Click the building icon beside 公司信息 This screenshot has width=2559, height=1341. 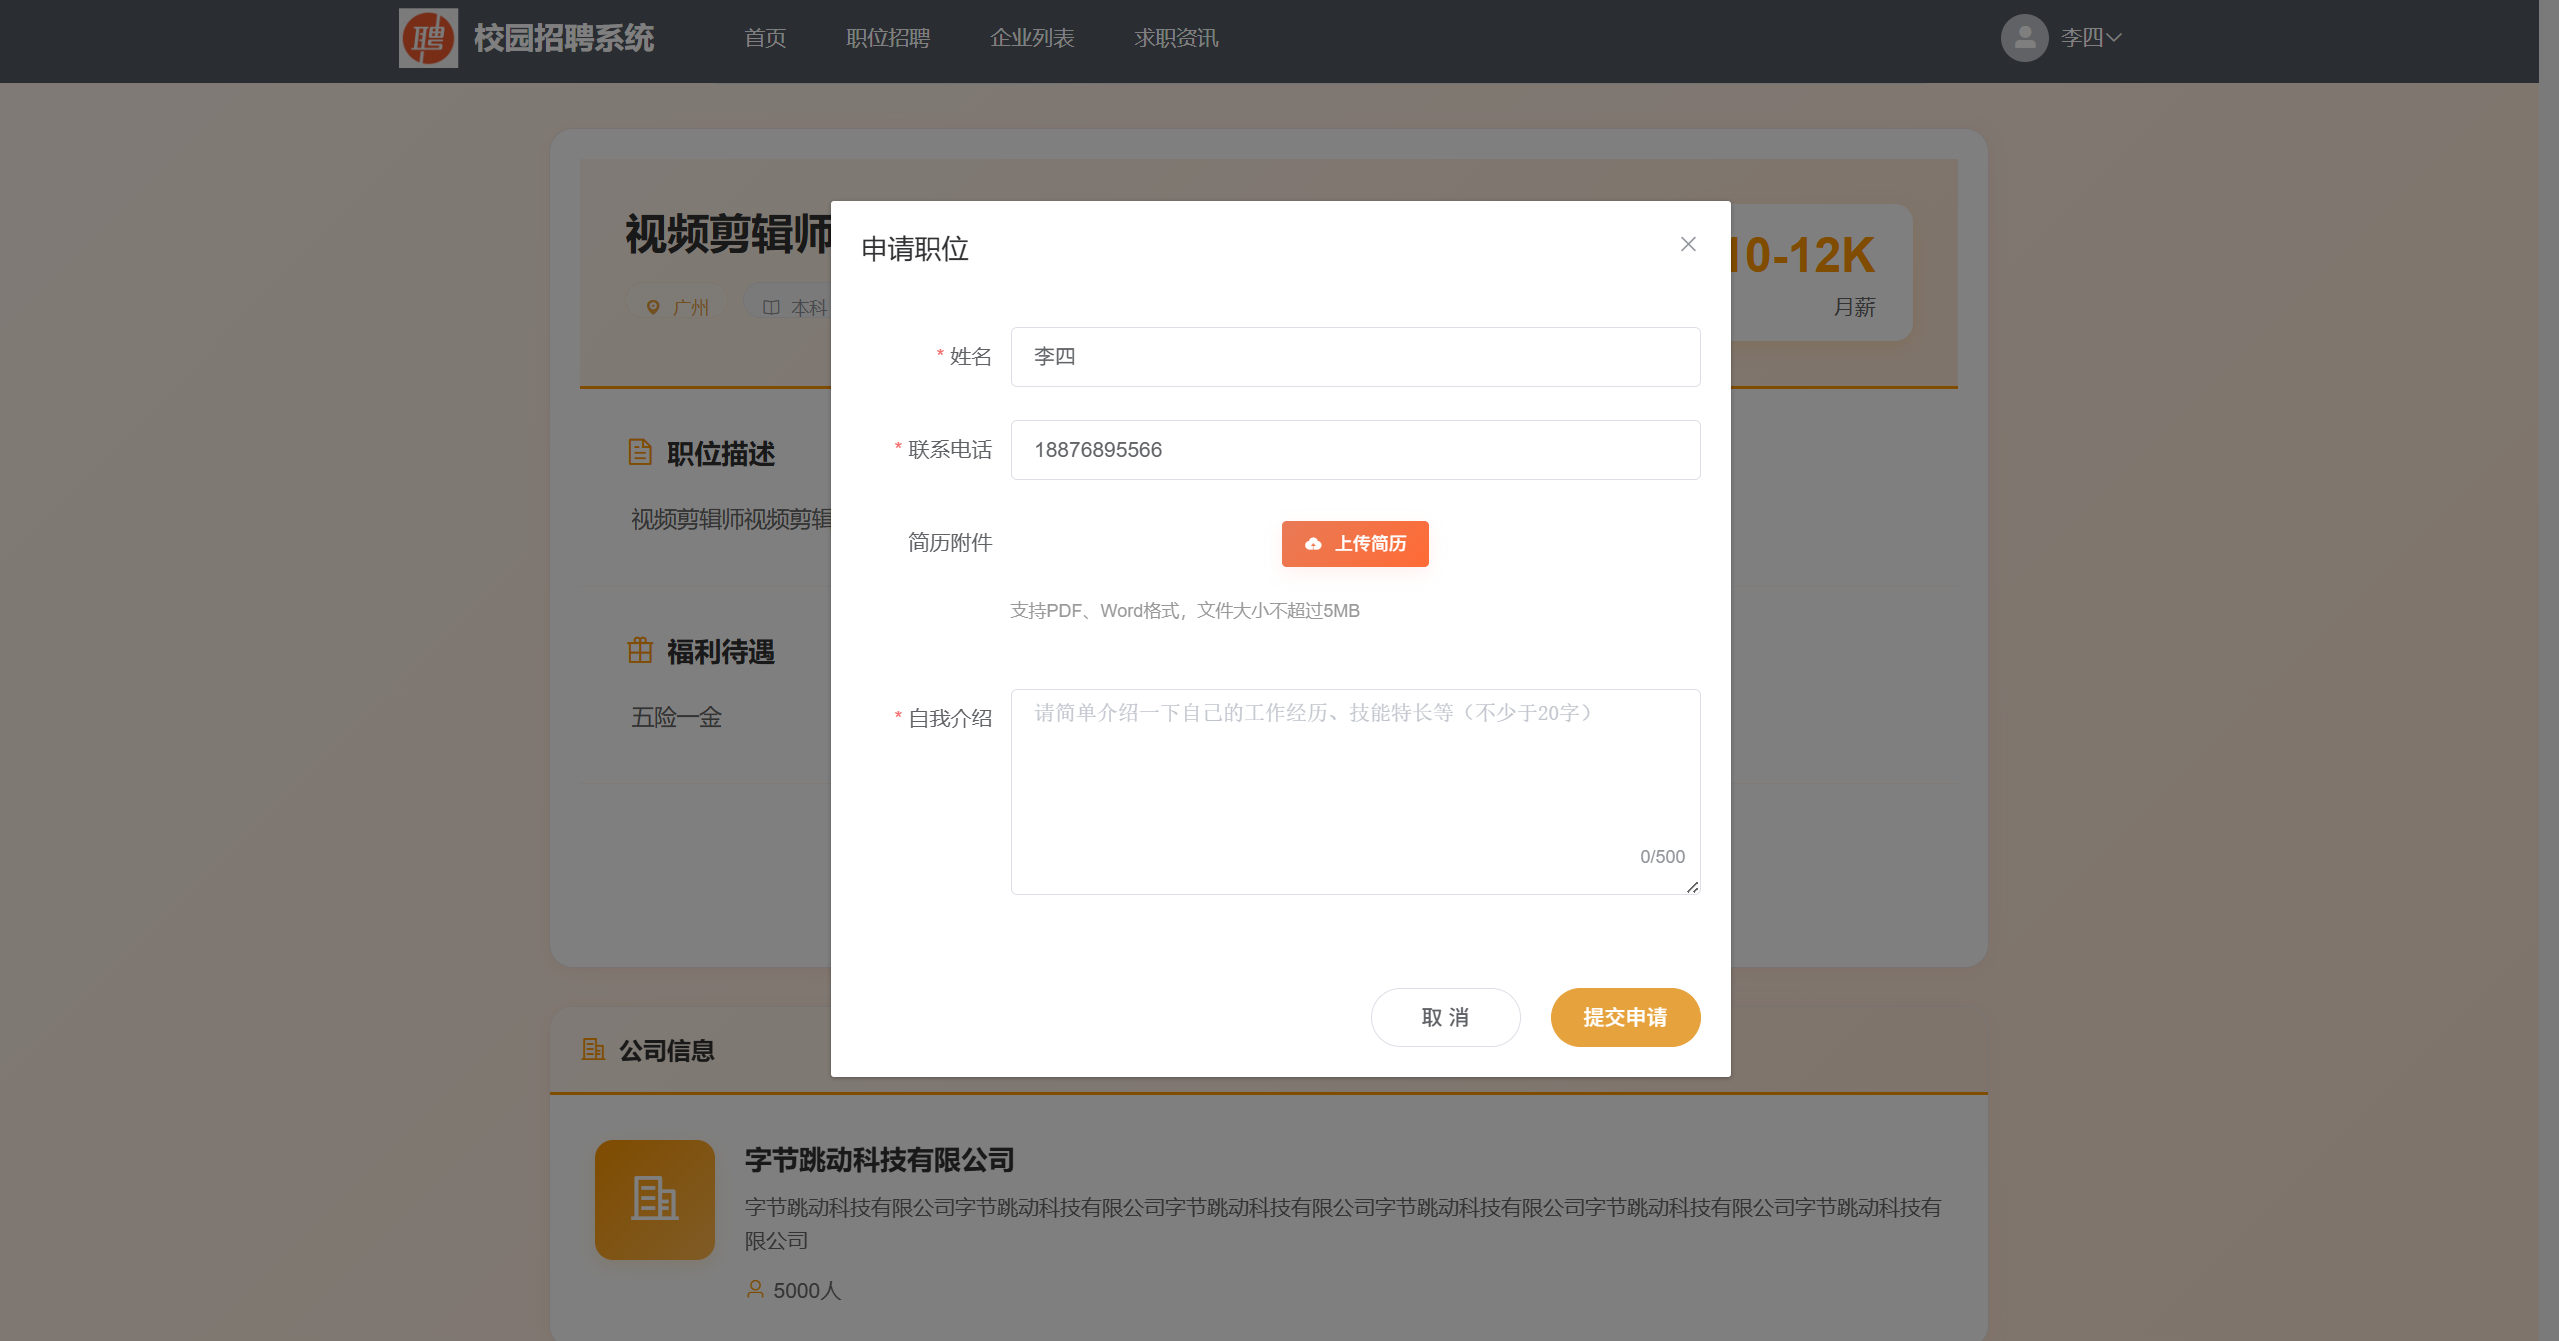593,1050
